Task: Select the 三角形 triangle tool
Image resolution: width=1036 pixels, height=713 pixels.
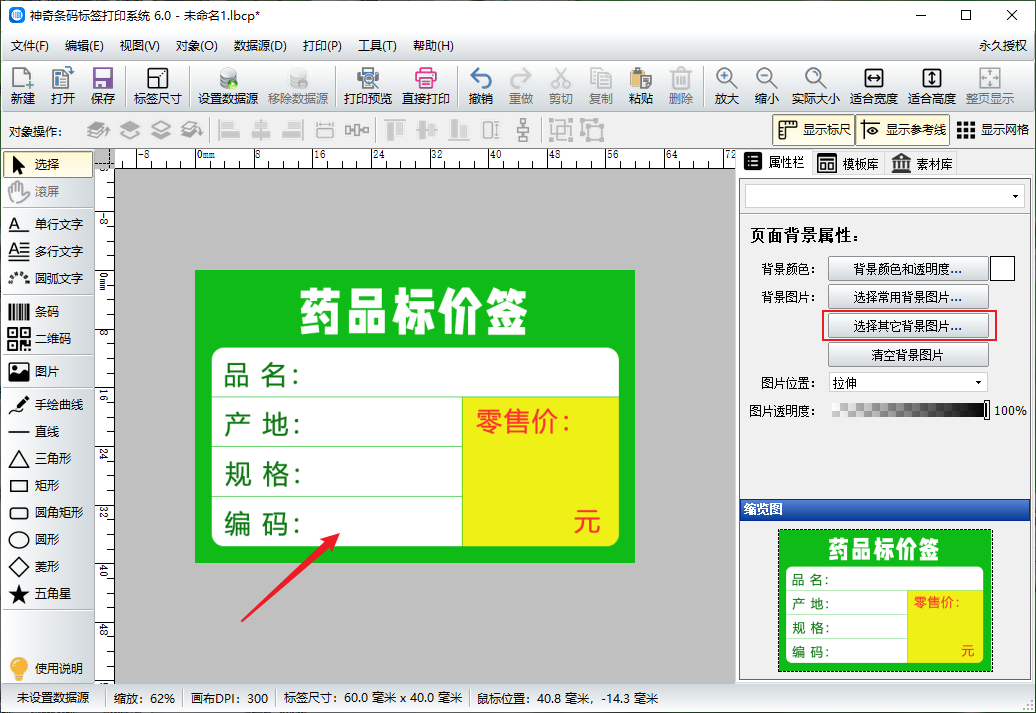Action: click(48, 459)
